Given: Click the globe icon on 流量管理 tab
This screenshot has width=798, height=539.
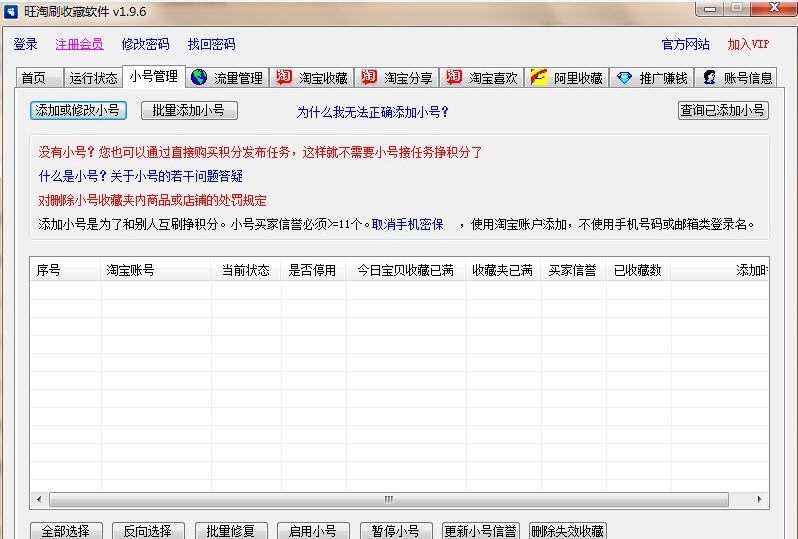Looking at the screenshot, I should 199,77.
